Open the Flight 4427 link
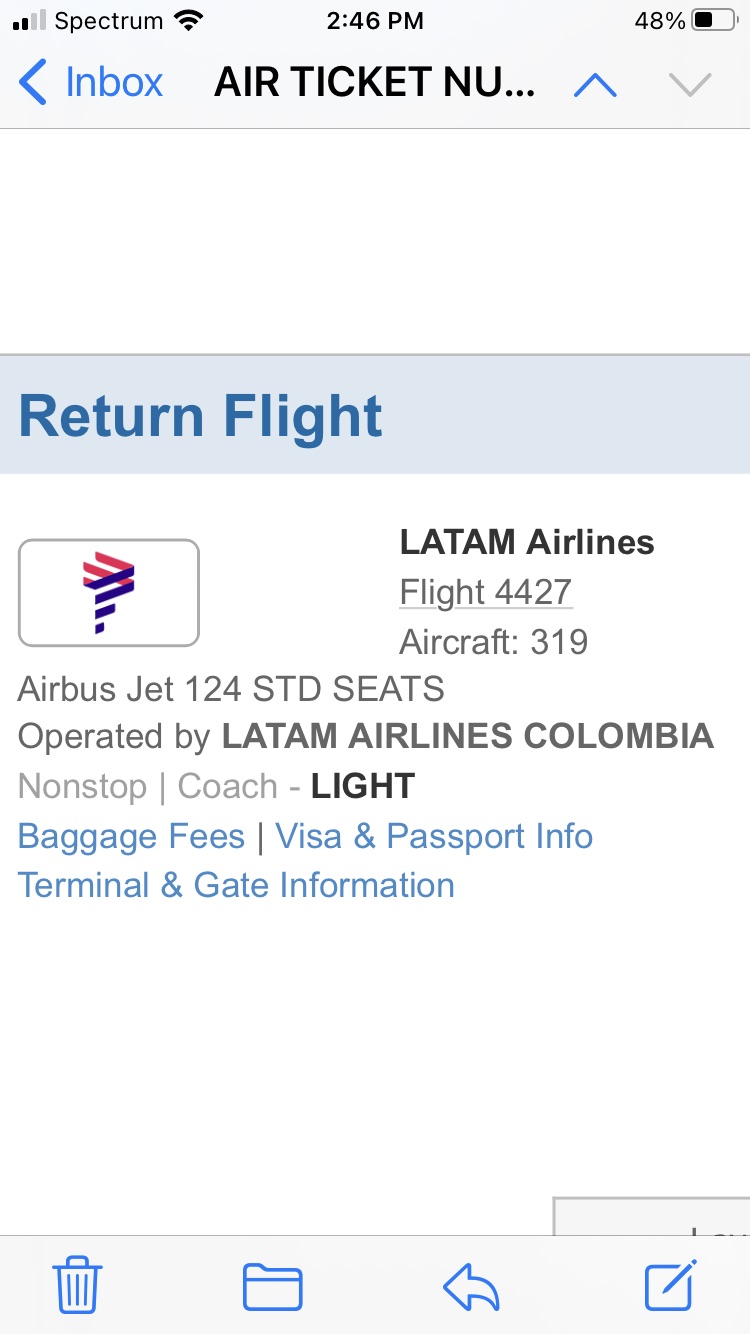Image resolution: width=750 pixels, height=1334 pixels. coord(486,592)
